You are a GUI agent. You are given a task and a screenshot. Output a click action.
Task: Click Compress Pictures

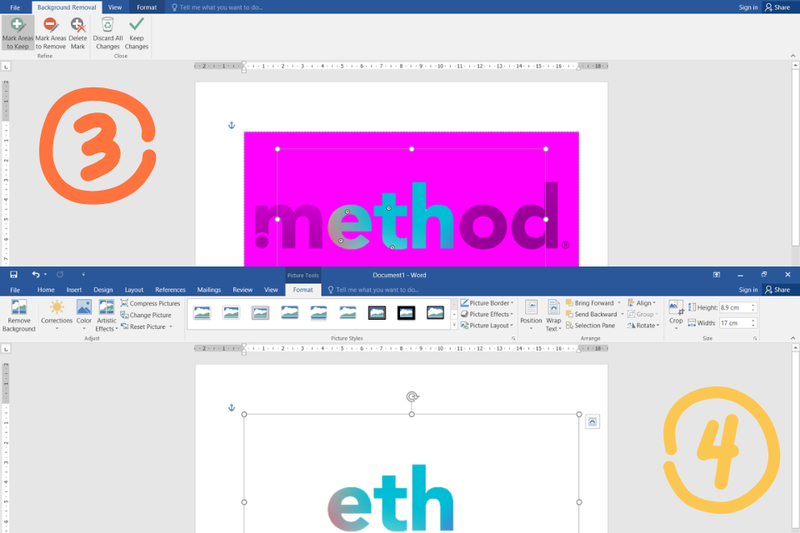point(151,303)
